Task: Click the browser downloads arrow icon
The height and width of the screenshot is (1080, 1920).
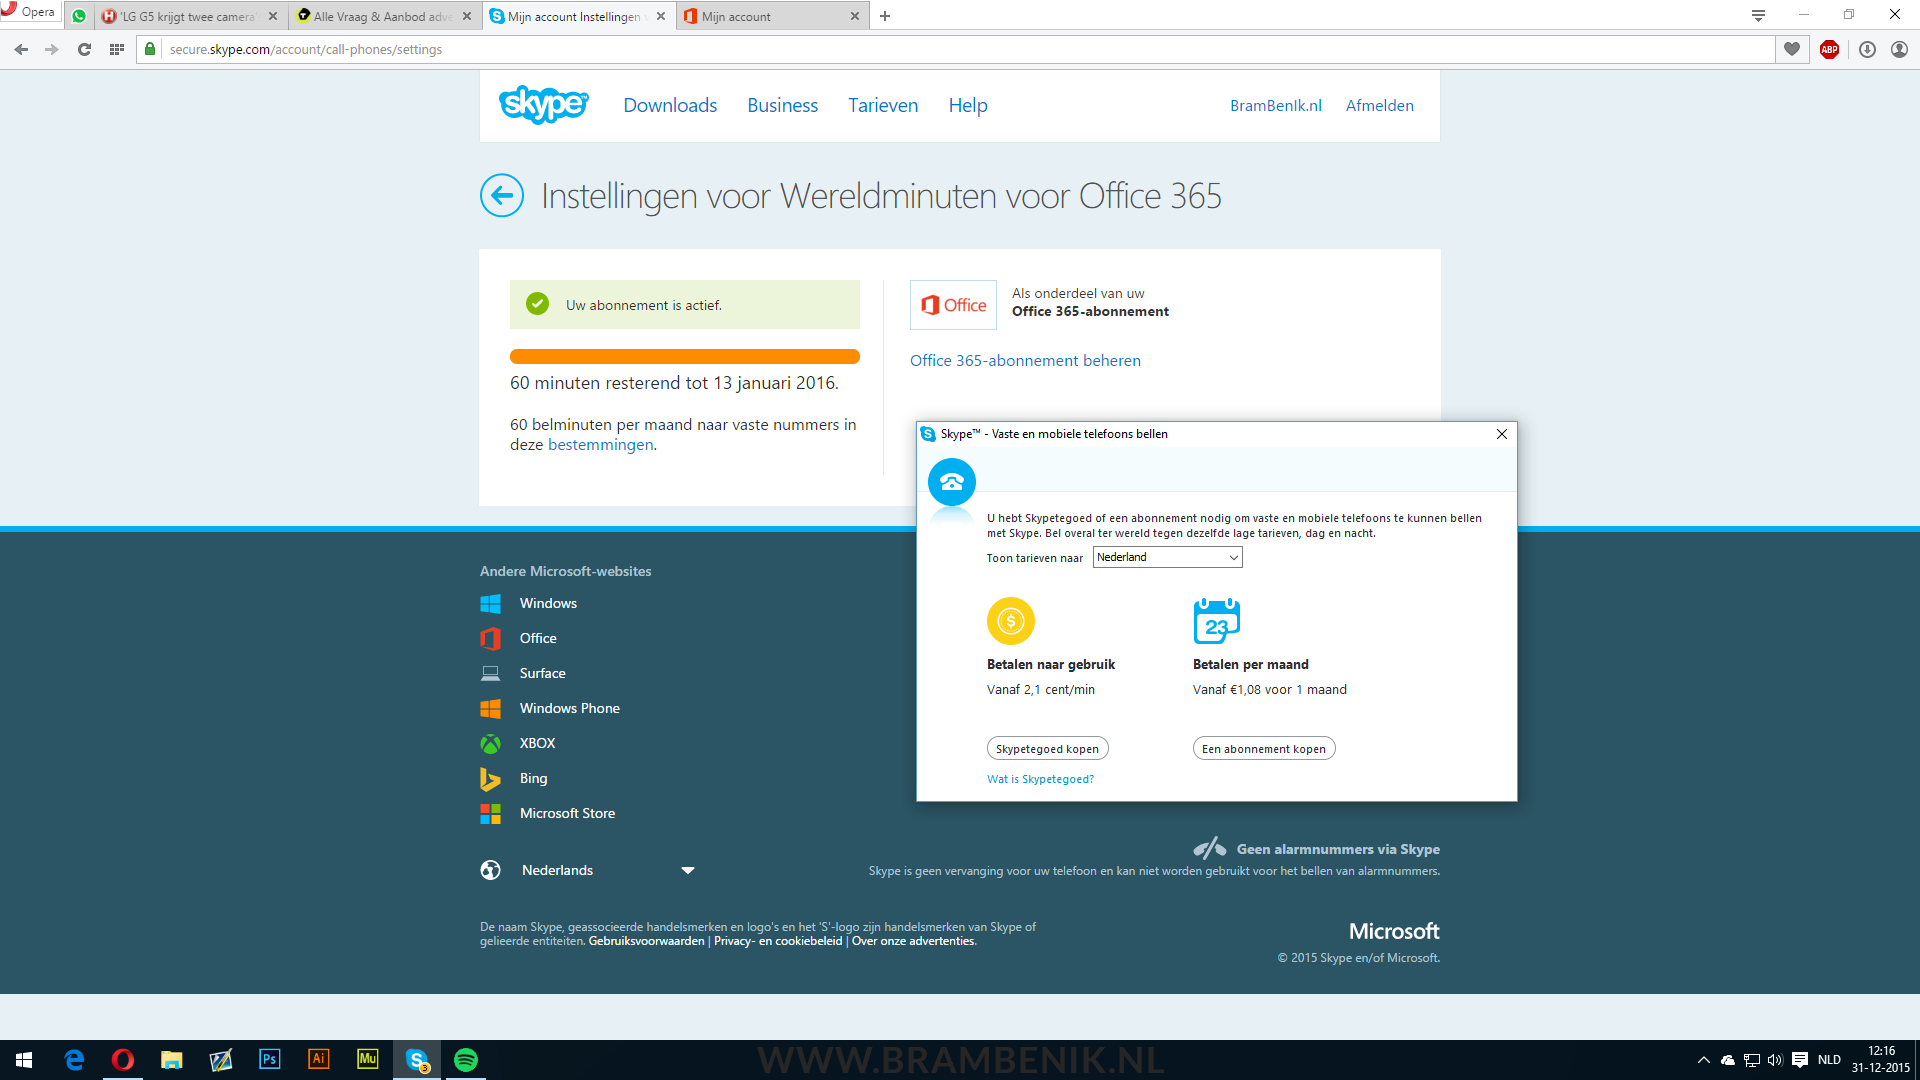Action: pos(1866,49)
